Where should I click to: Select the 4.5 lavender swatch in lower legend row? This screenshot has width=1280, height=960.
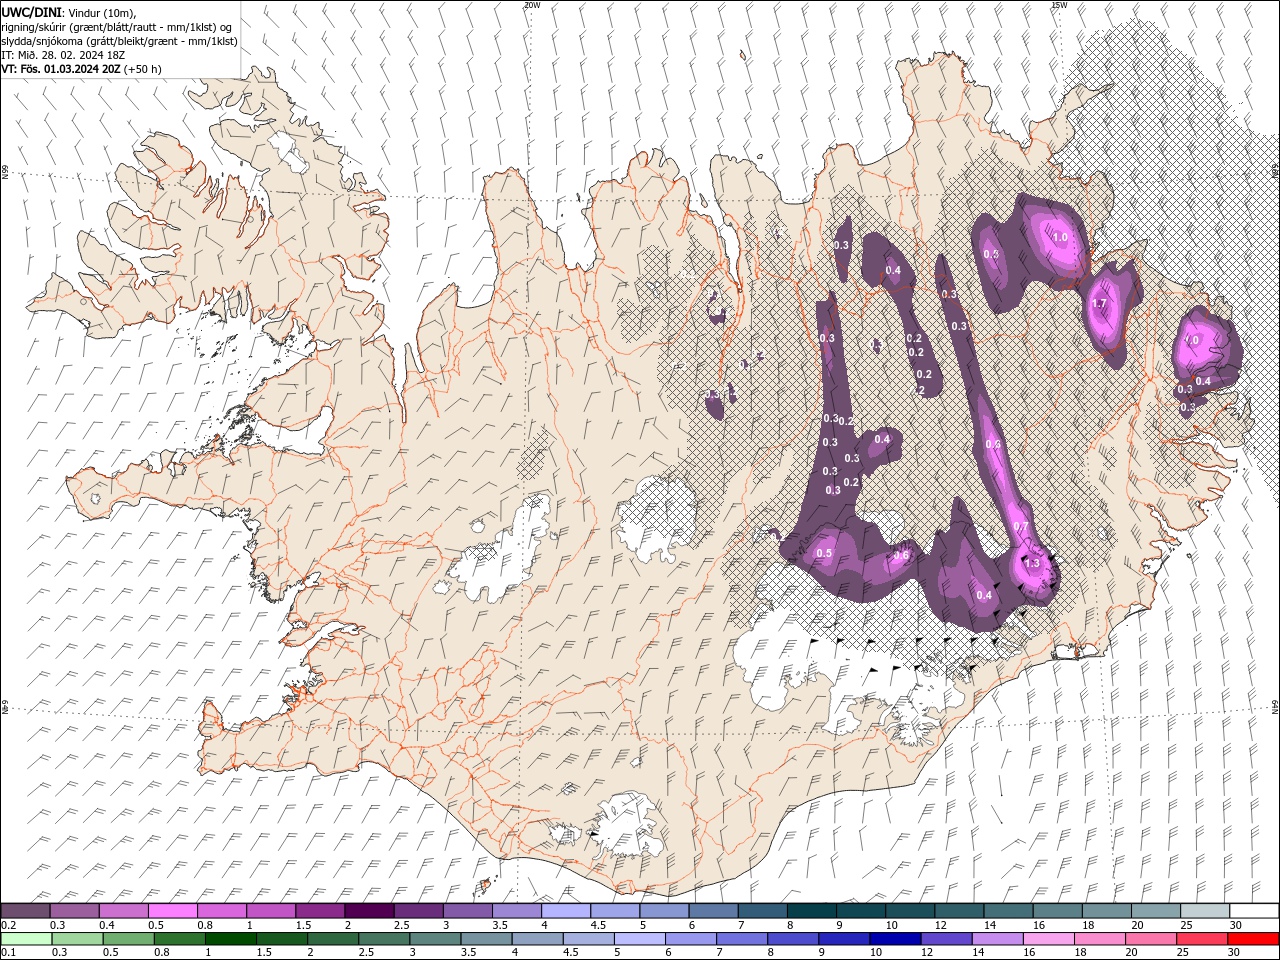pyautogui.click(x=588, y=939)
